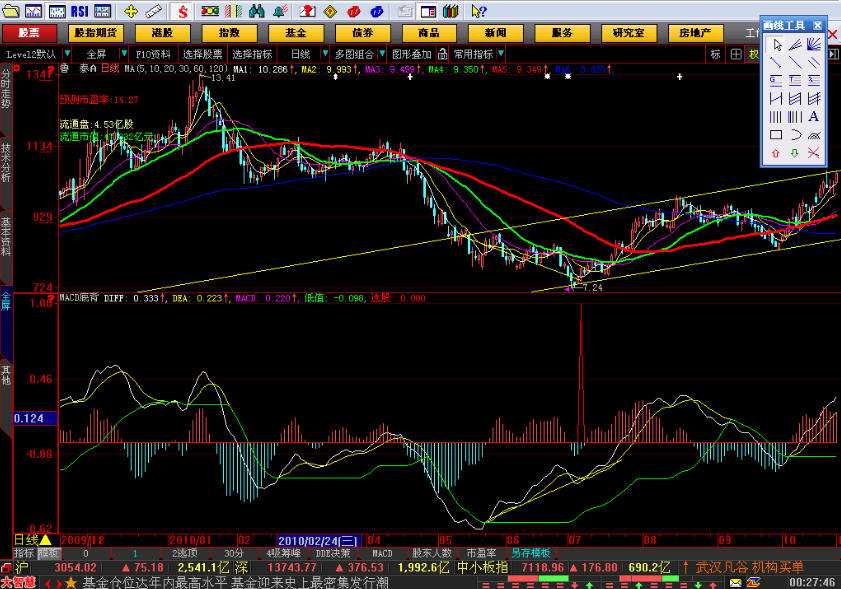Select the rectangle drawing tool
841x589 pixels.
[x=776, y=135]
